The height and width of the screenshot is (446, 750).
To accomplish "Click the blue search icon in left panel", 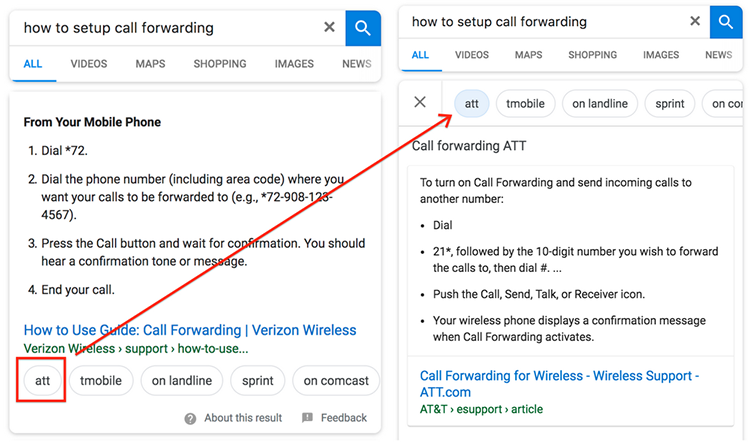I will pos(363,28).
